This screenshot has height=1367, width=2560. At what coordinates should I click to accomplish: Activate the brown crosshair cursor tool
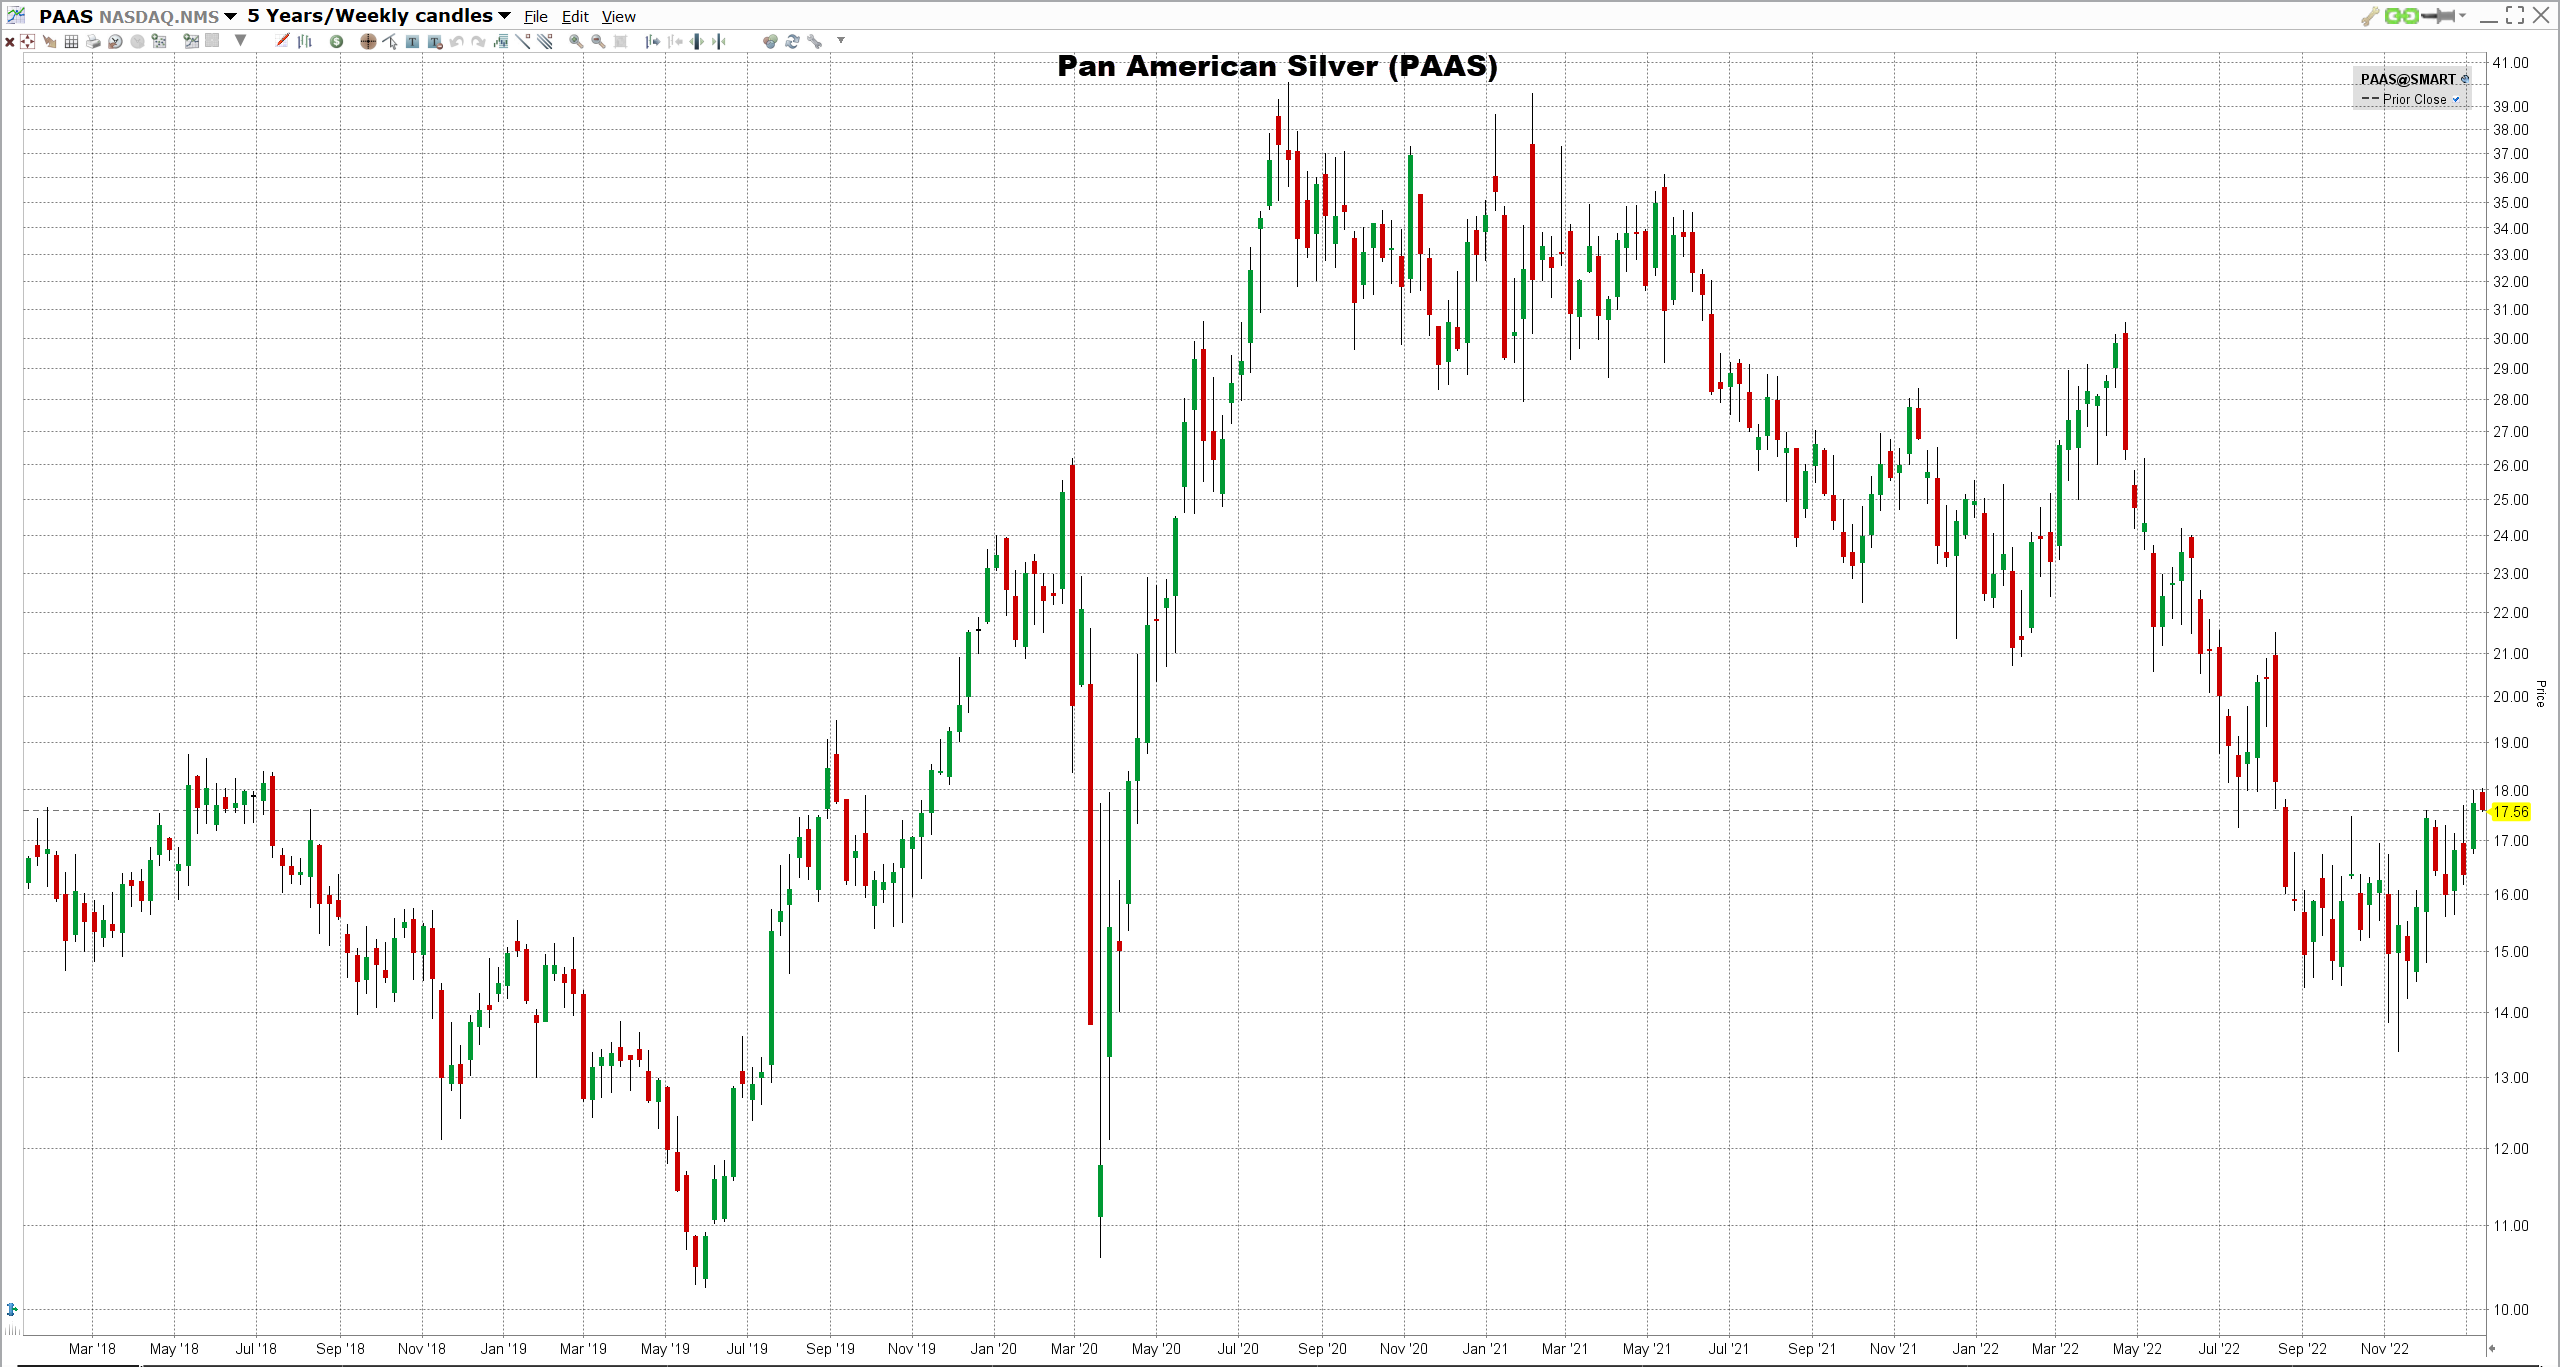pyautogui.click(x=368, y=42)
